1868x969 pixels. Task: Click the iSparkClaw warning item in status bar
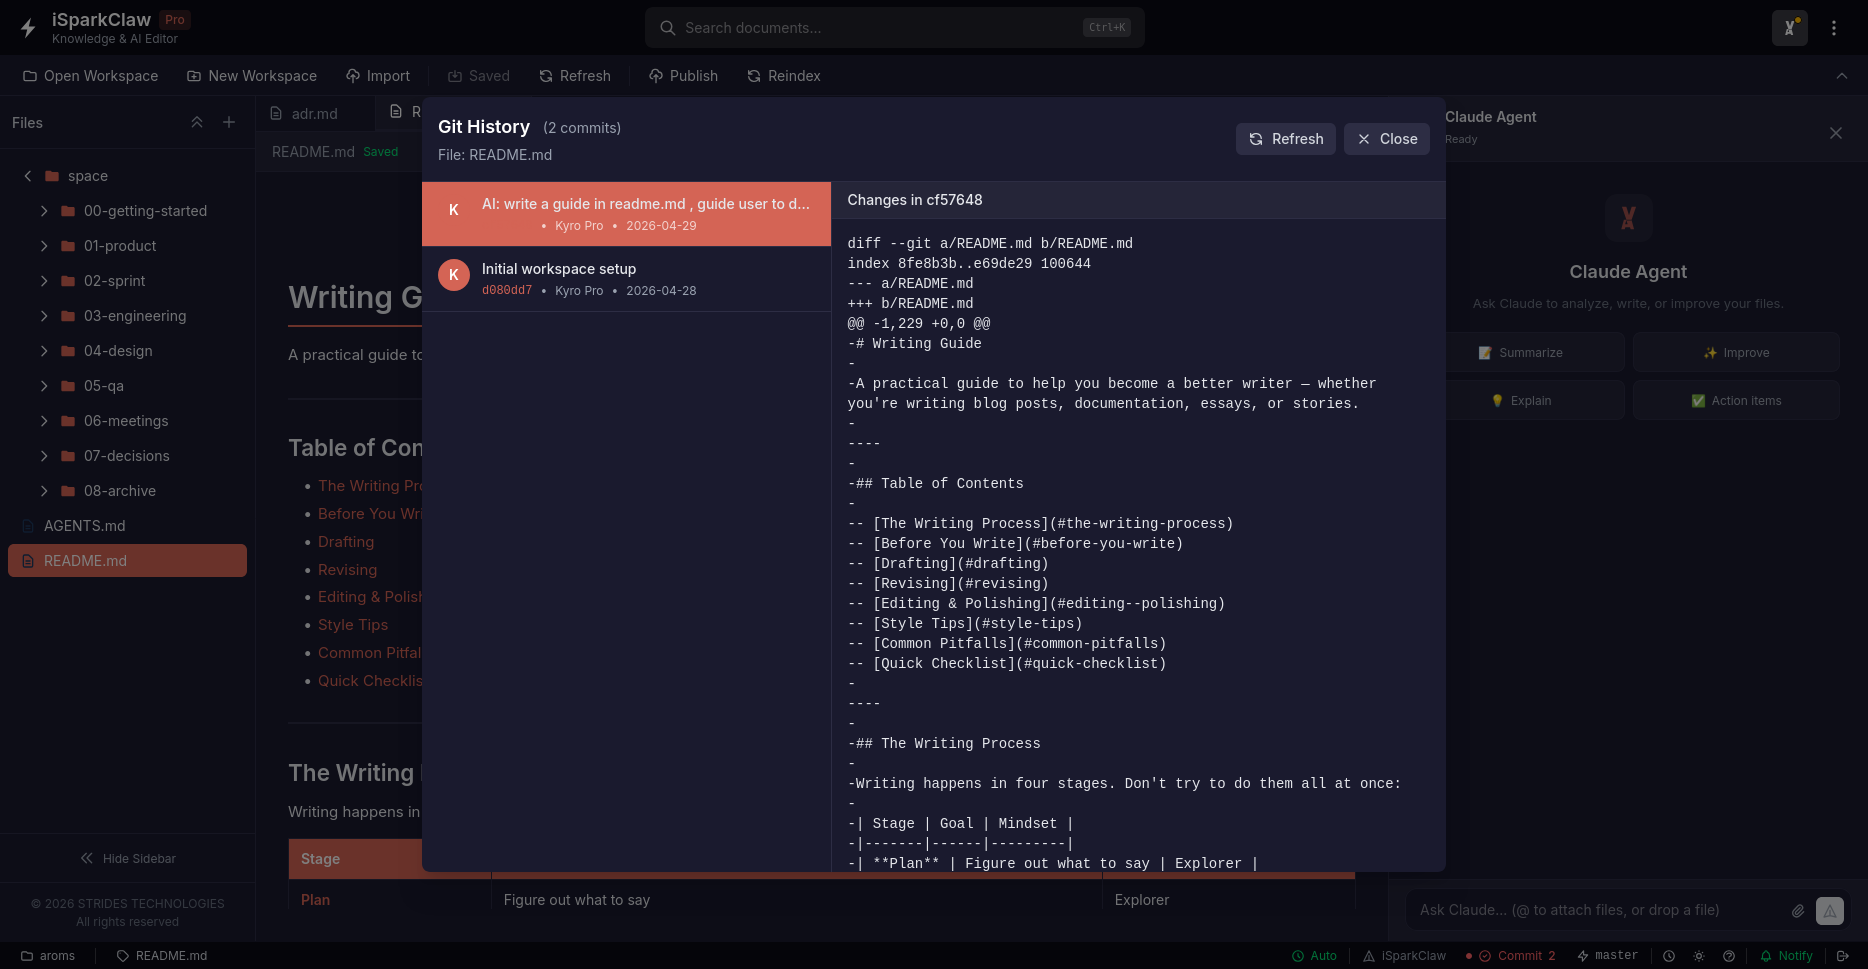tap(1404, 956)
